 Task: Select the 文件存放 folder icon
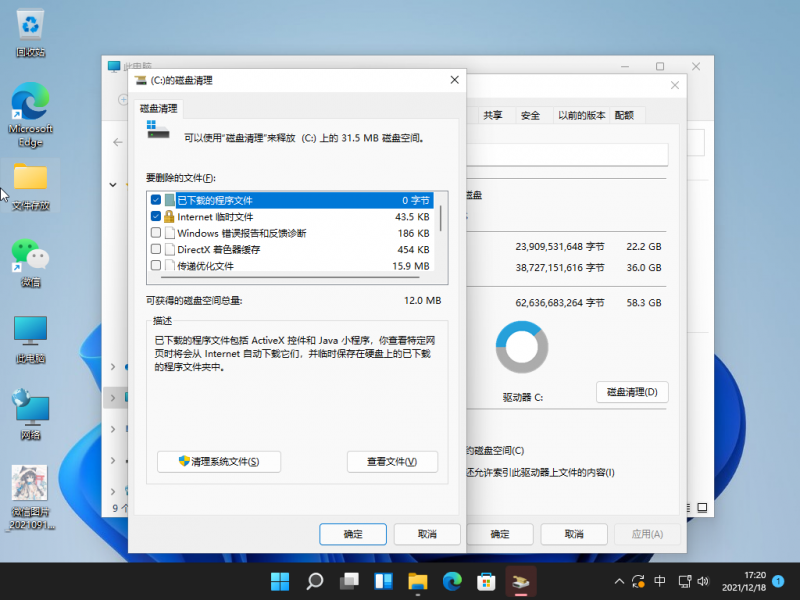pos(30,179)
